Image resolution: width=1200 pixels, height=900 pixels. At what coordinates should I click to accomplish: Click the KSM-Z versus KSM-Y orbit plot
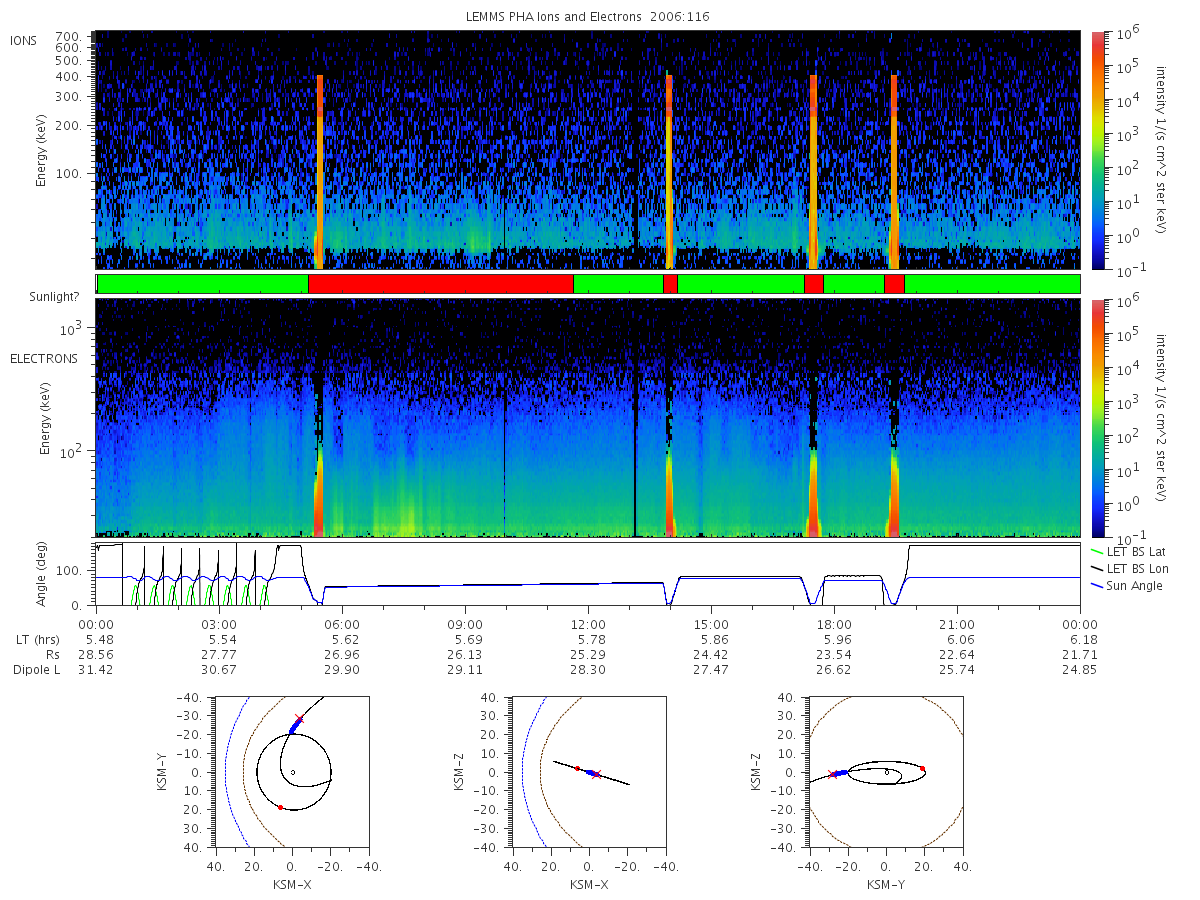886,771
